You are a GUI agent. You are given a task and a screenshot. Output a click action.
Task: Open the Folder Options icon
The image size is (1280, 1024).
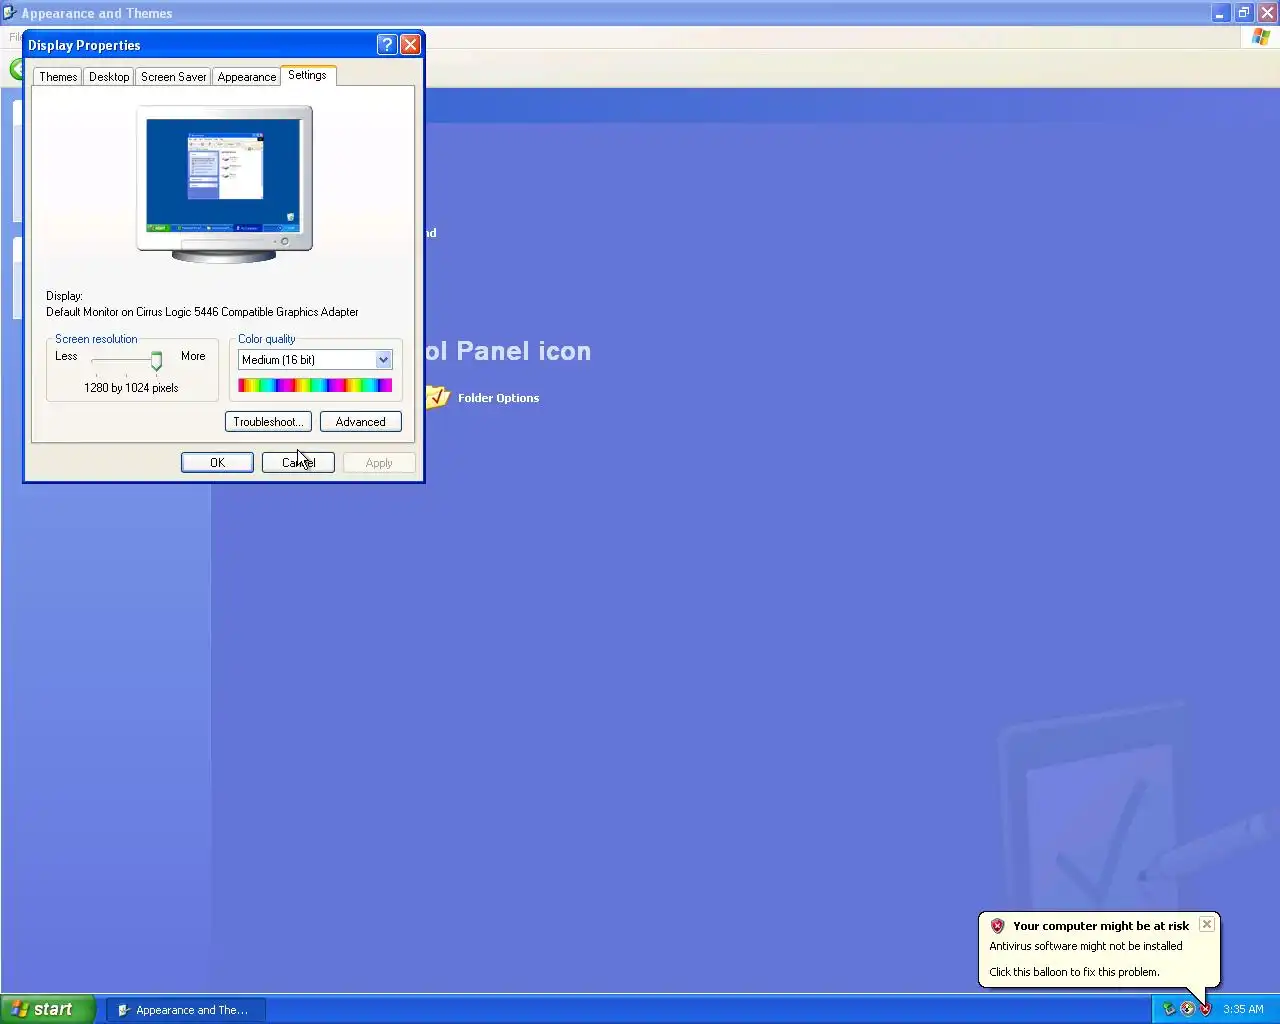[x=438, y=397]
